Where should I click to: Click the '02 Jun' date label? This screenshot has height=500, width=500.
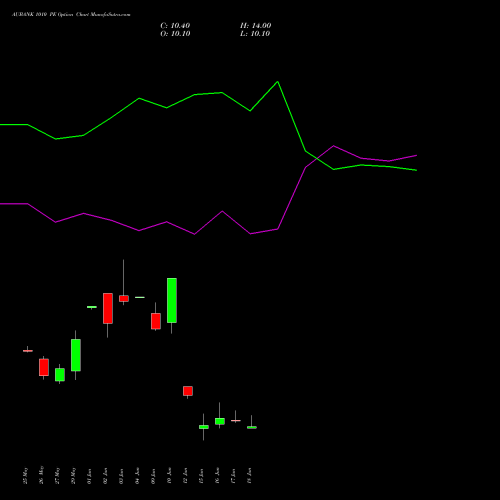click(x=106, y=476)
